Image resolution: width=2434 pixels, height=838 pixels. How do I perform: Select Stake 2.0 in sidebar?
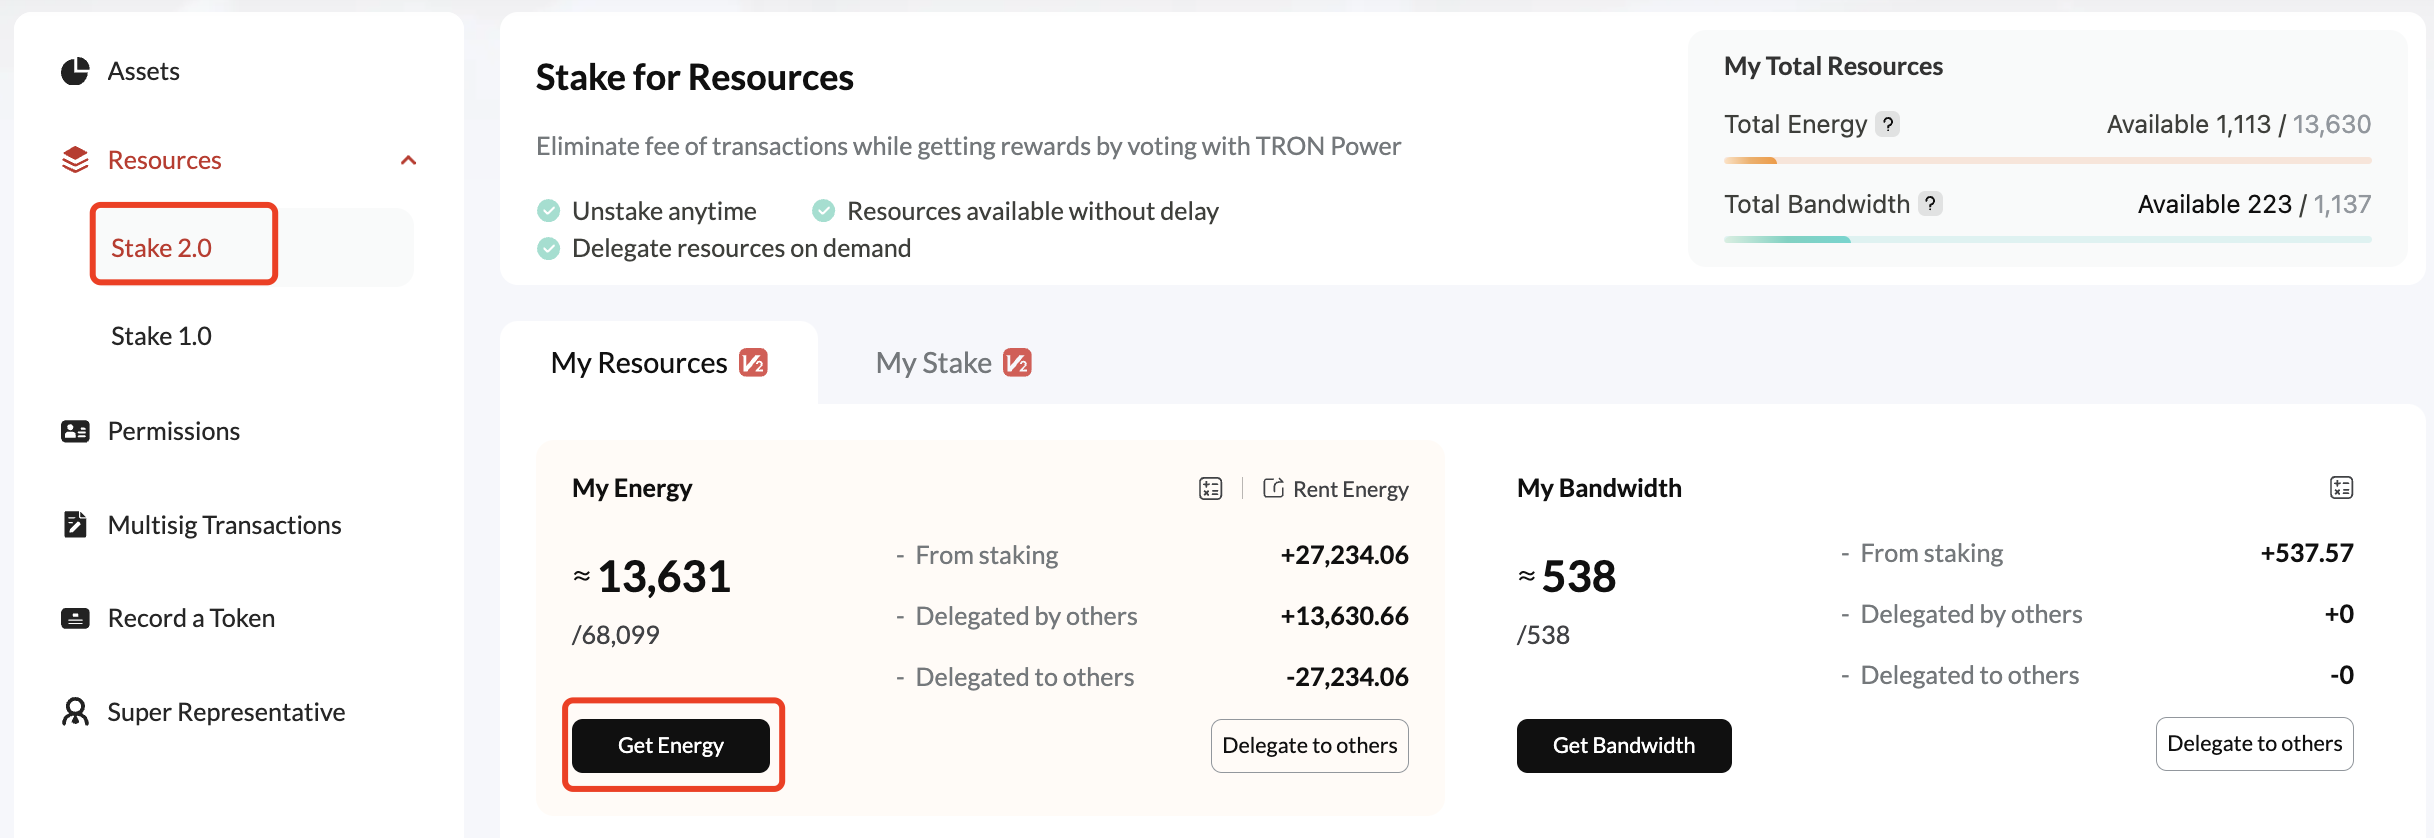tap(162, 248)
